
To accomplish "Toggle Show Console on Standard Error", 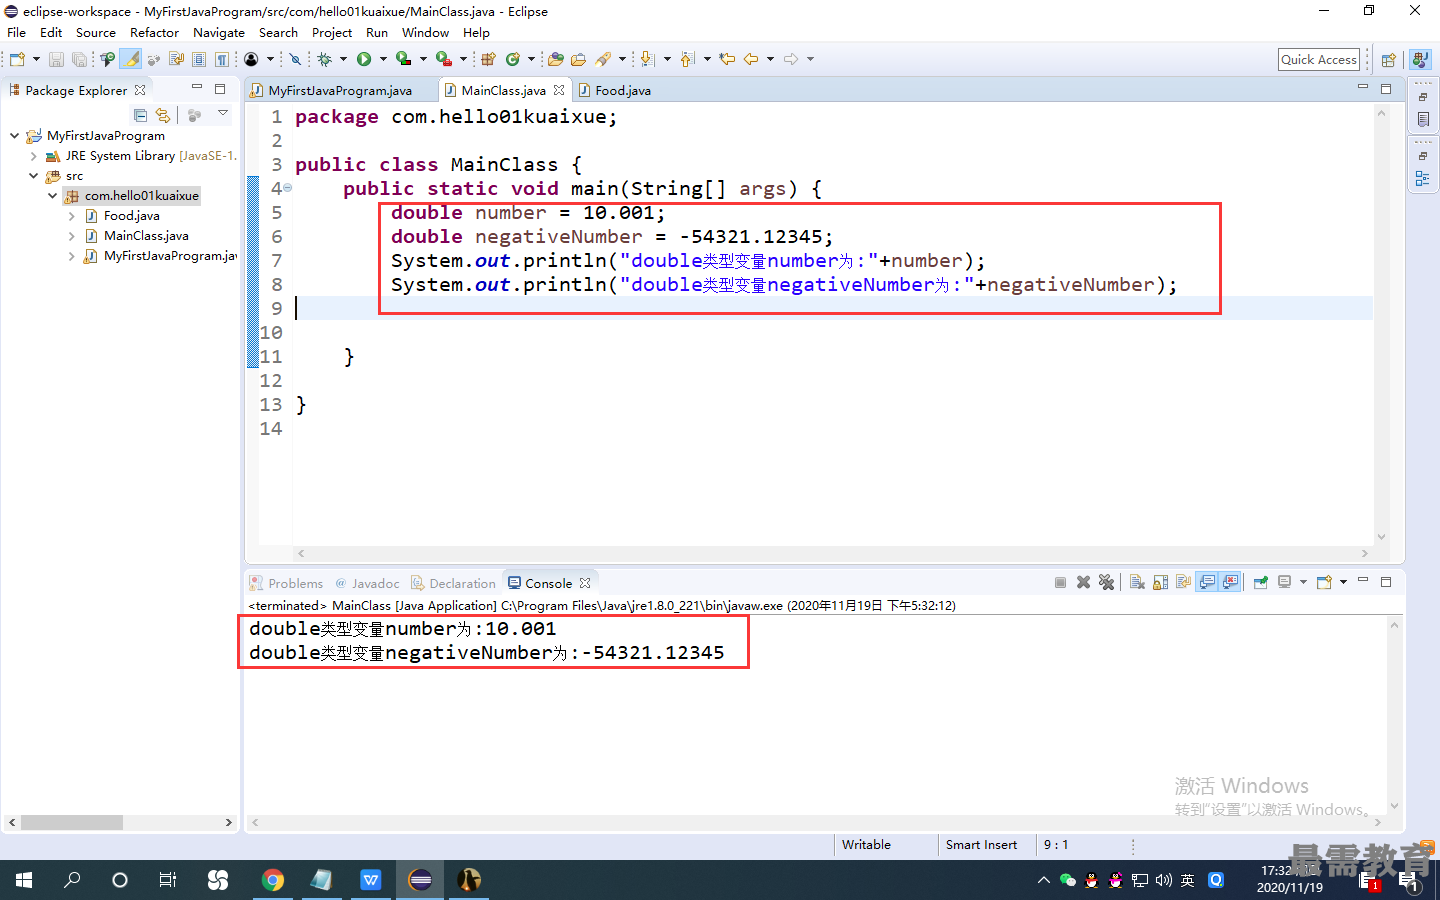I will click(1230, 582).
